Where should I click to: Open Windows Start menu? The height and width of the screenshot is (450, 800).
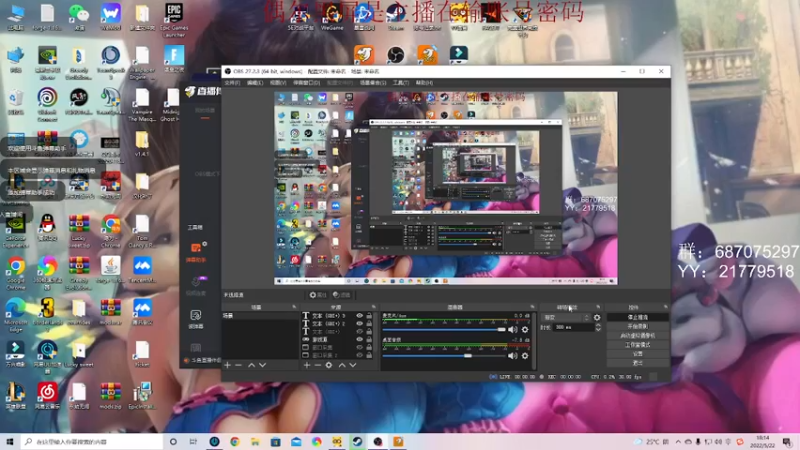(10, 441)
